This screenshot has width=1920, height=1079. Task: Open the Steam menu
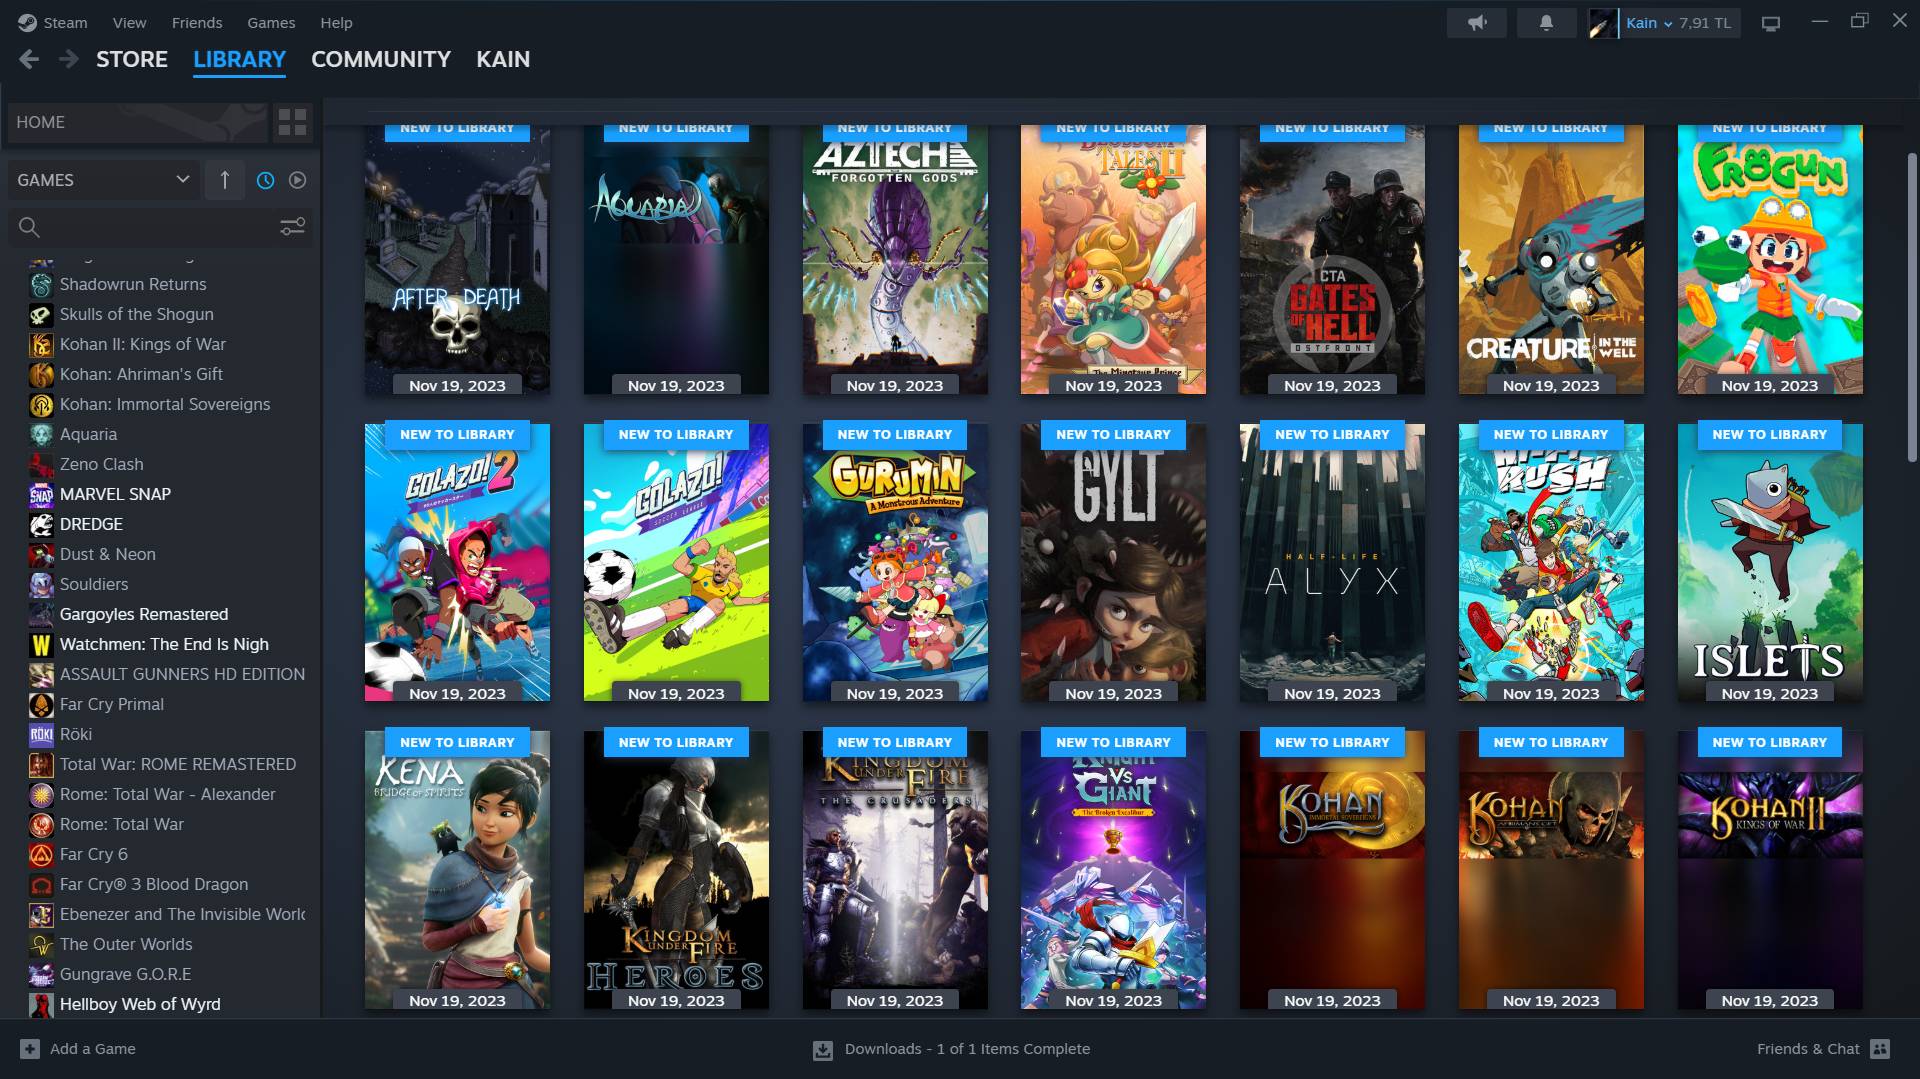(x=65, y=22)
